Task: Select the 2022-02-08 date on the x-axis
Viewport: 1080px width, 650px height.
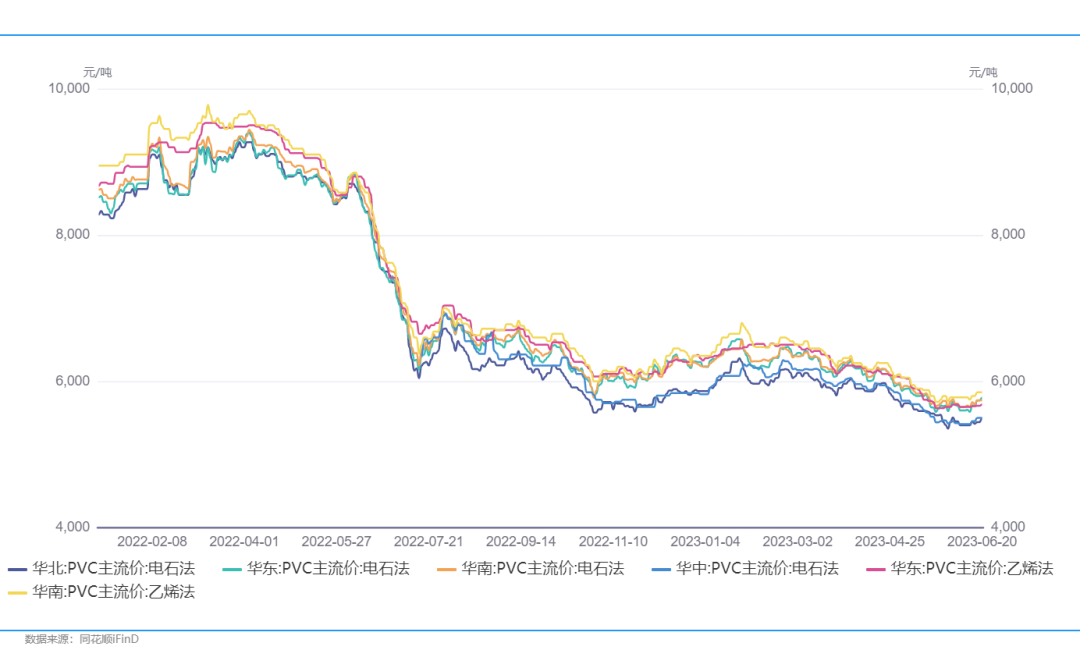Action: (x=152, y=541)
